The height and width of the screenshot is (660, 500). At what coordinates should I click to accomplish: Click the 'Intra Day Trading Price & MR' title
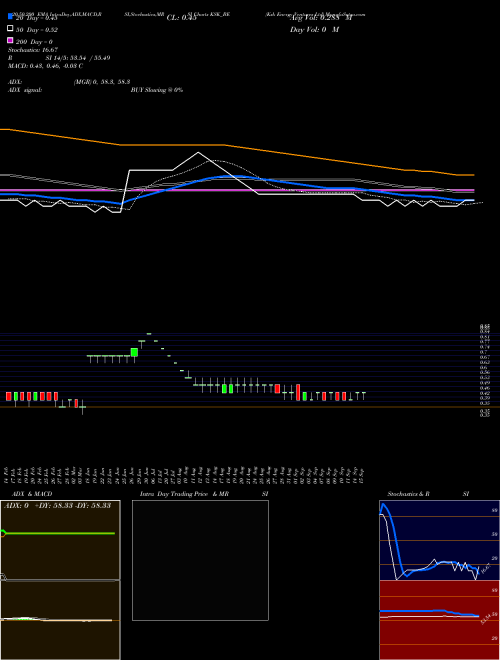(184, 494)
